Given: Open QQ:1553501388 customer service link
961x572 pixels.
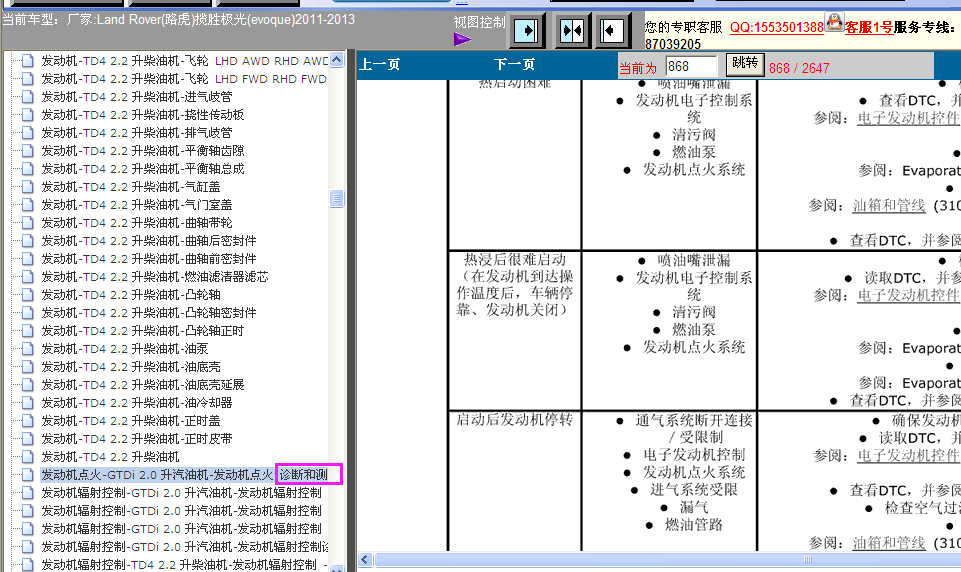Looking at the screenshot, I should pos(777,27).
